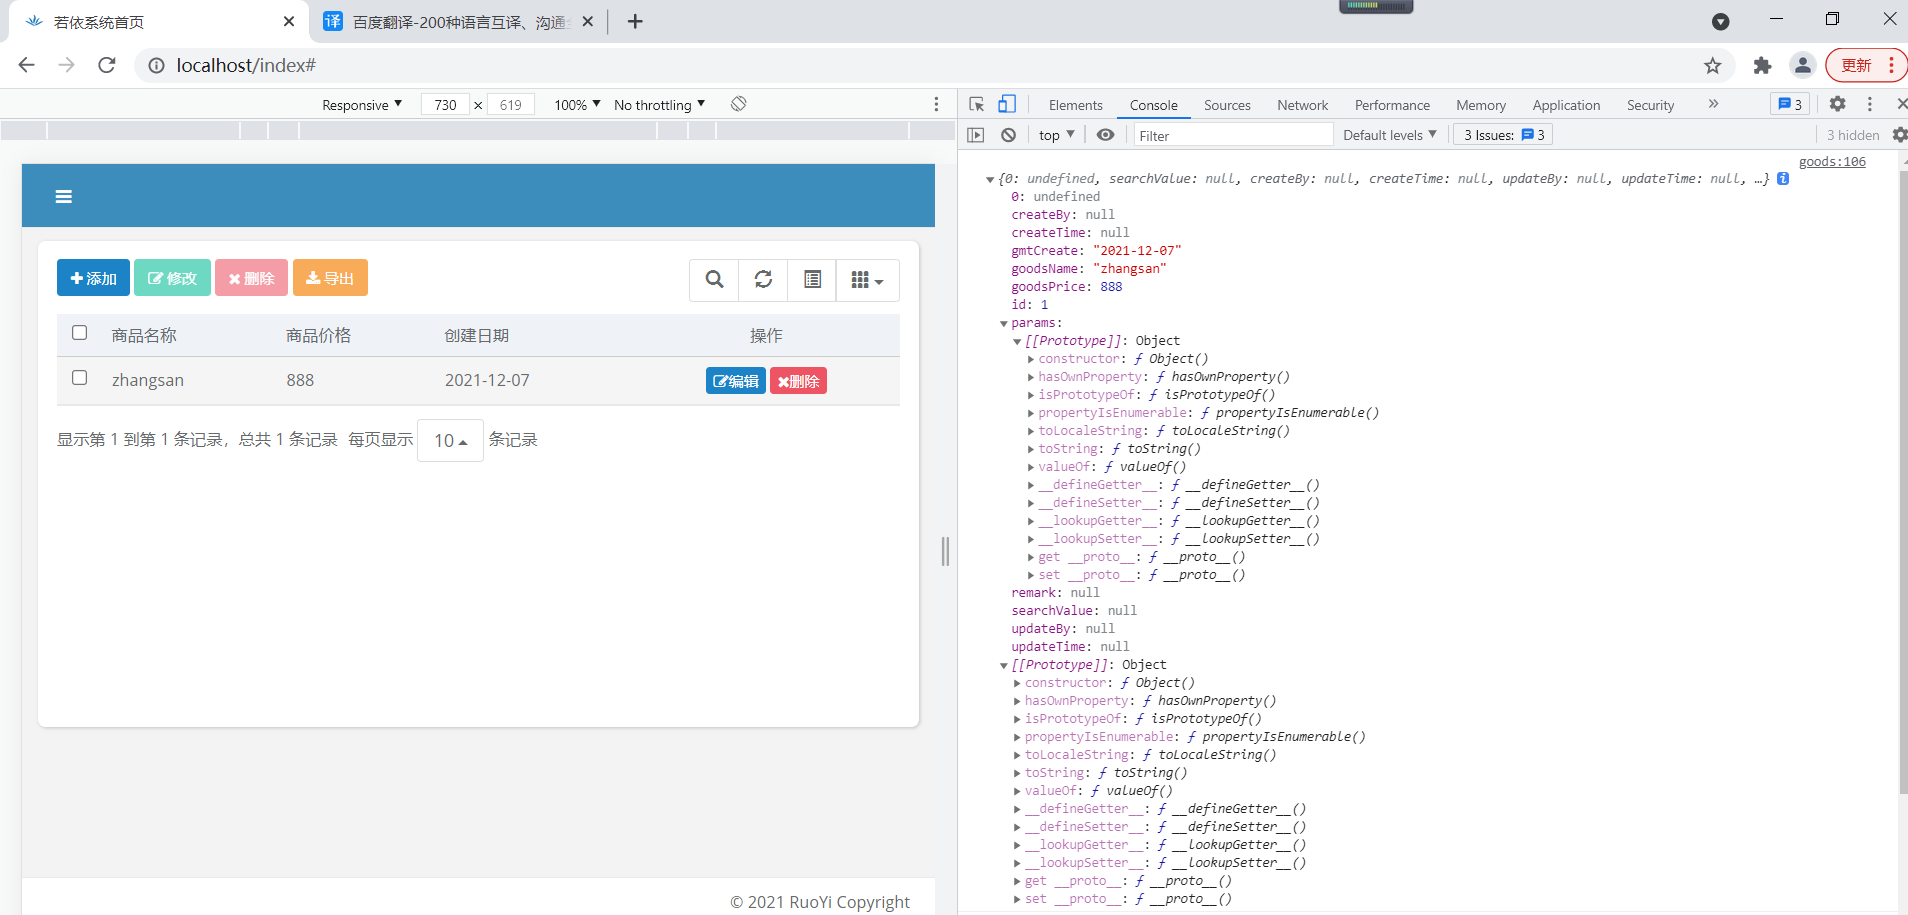Open the Responsive device dropdown
The image size is (1908, 915).
(362, 104)
